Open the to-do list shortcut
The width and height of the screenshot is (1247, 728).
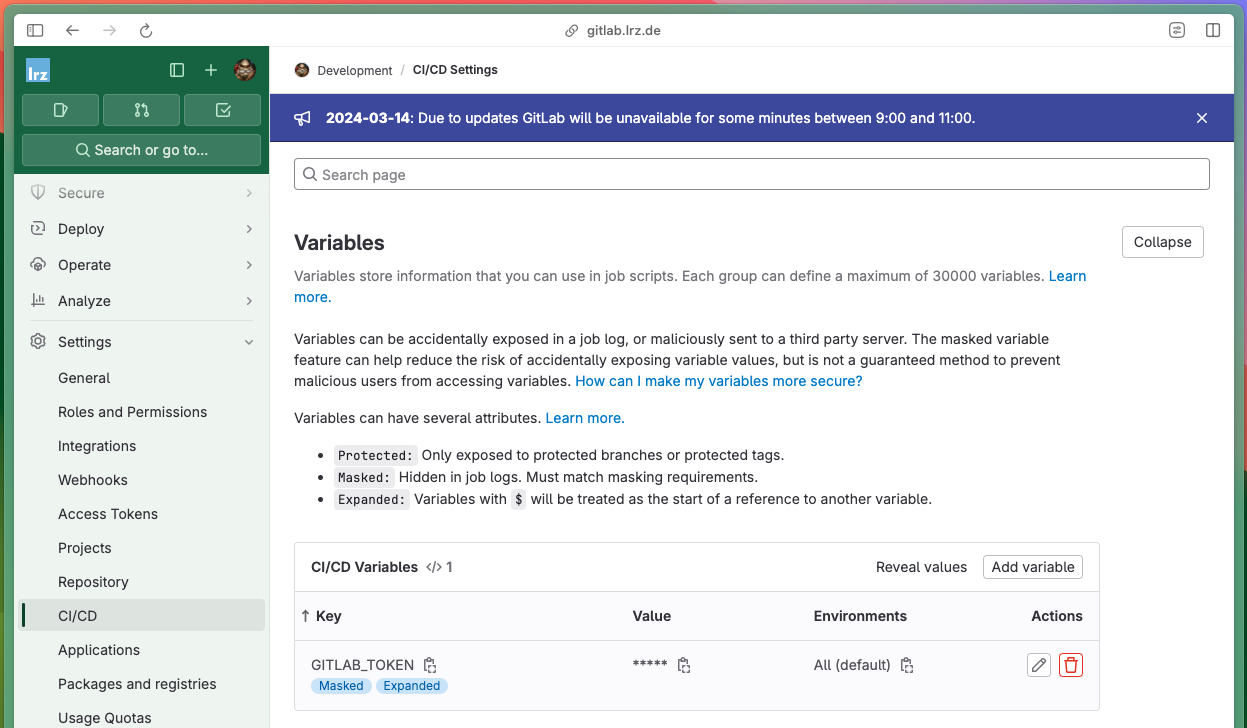tap(223, 110)
